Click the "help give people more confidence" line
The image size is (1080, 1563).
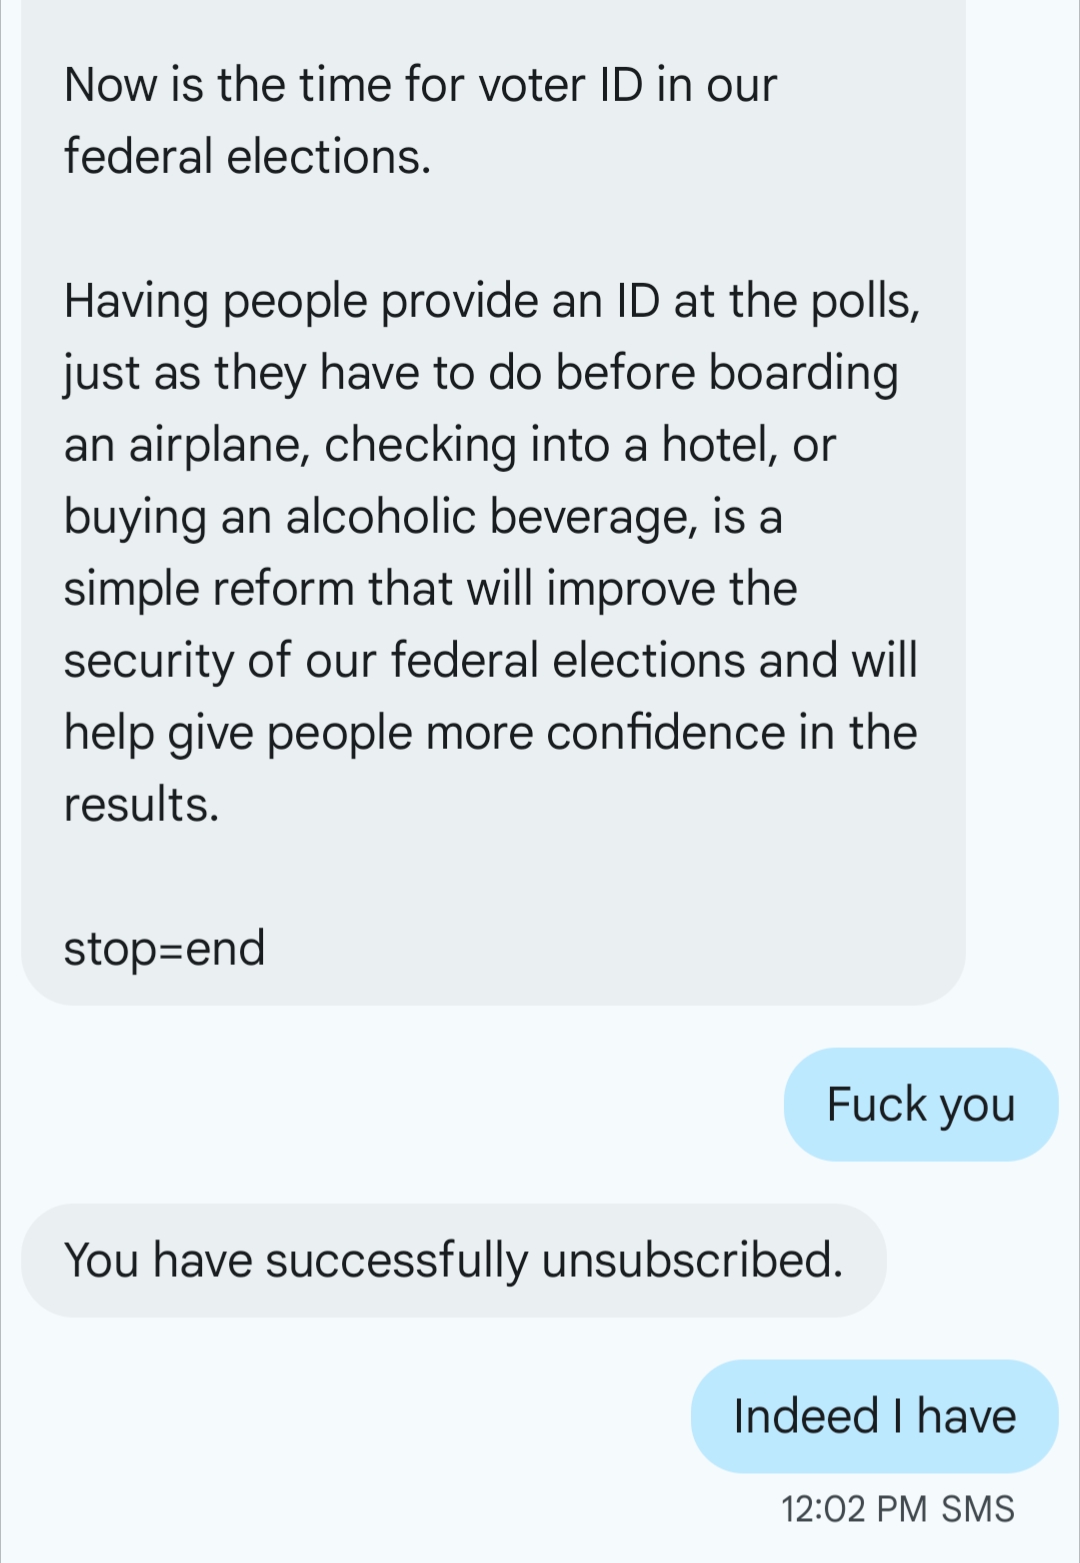coord(490,733)
